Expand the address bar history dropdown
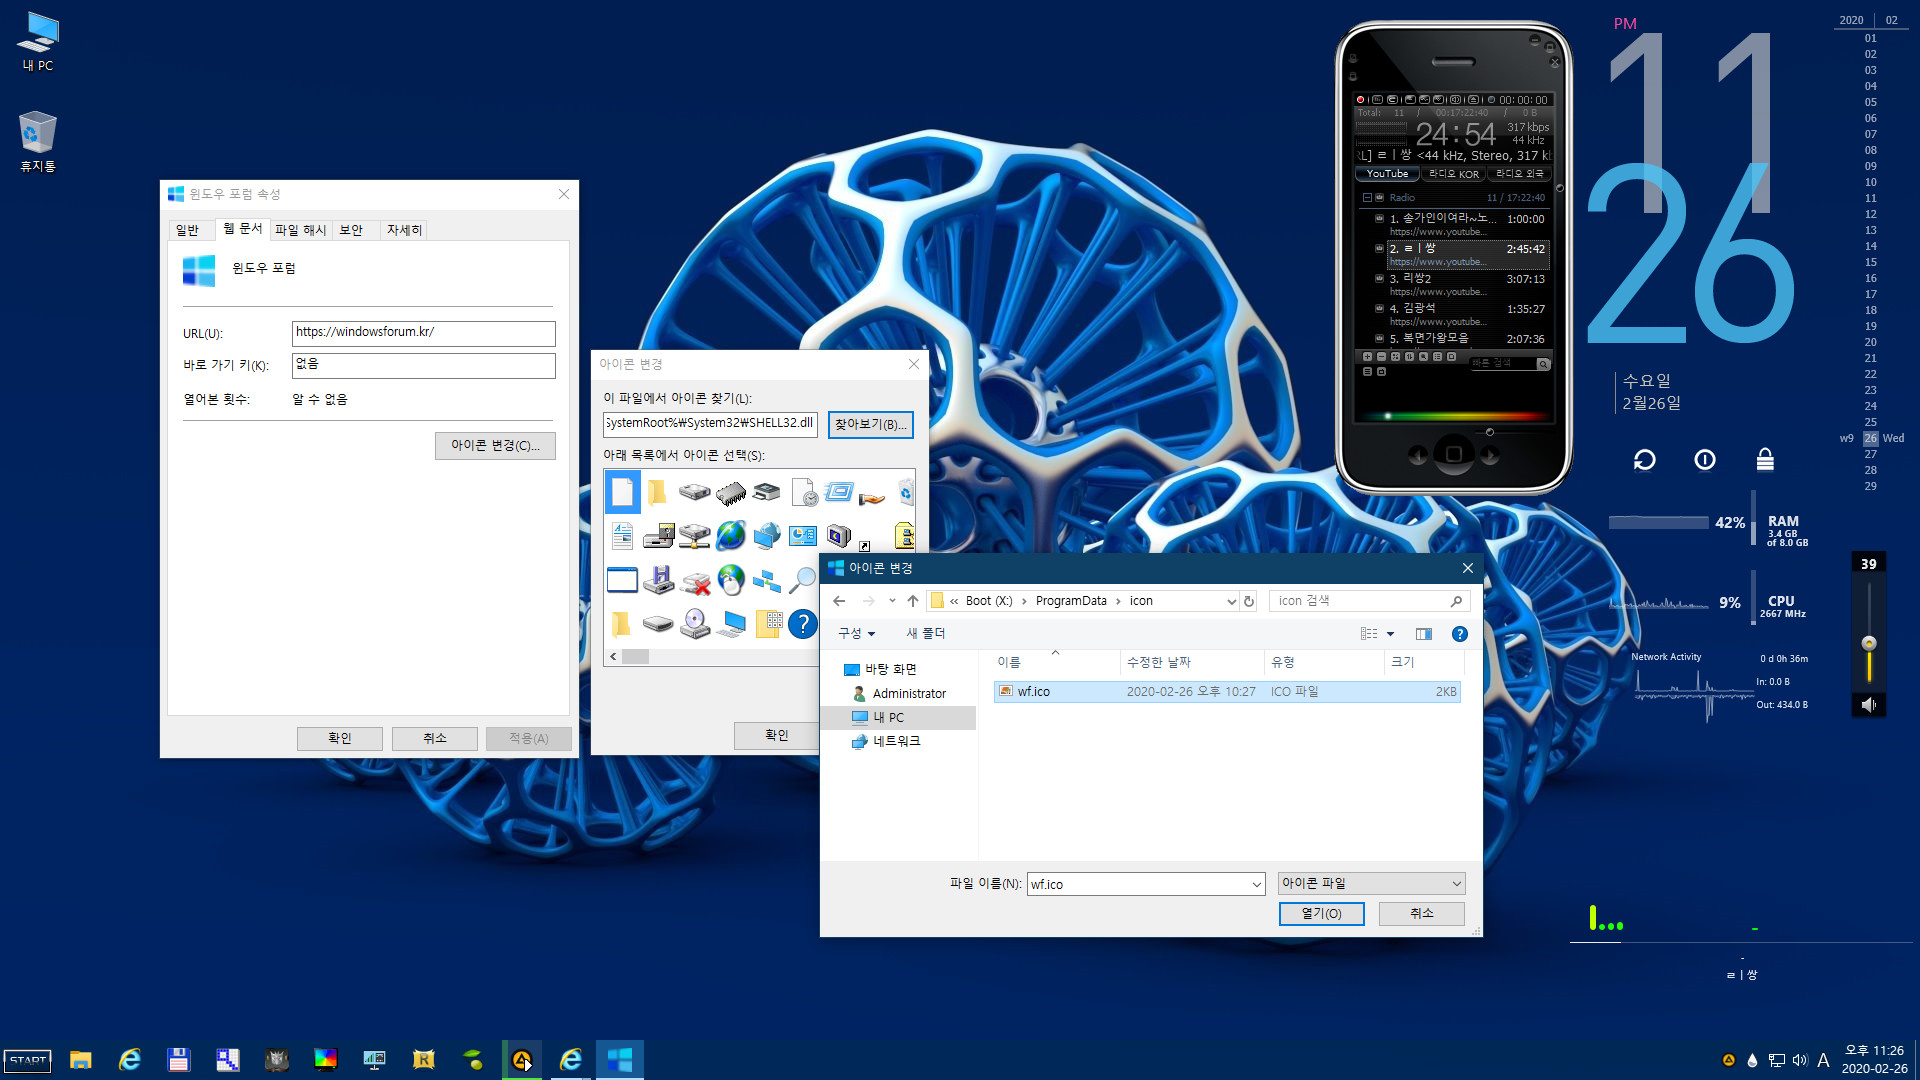 pyautogui.click(x=1231, y=602)
